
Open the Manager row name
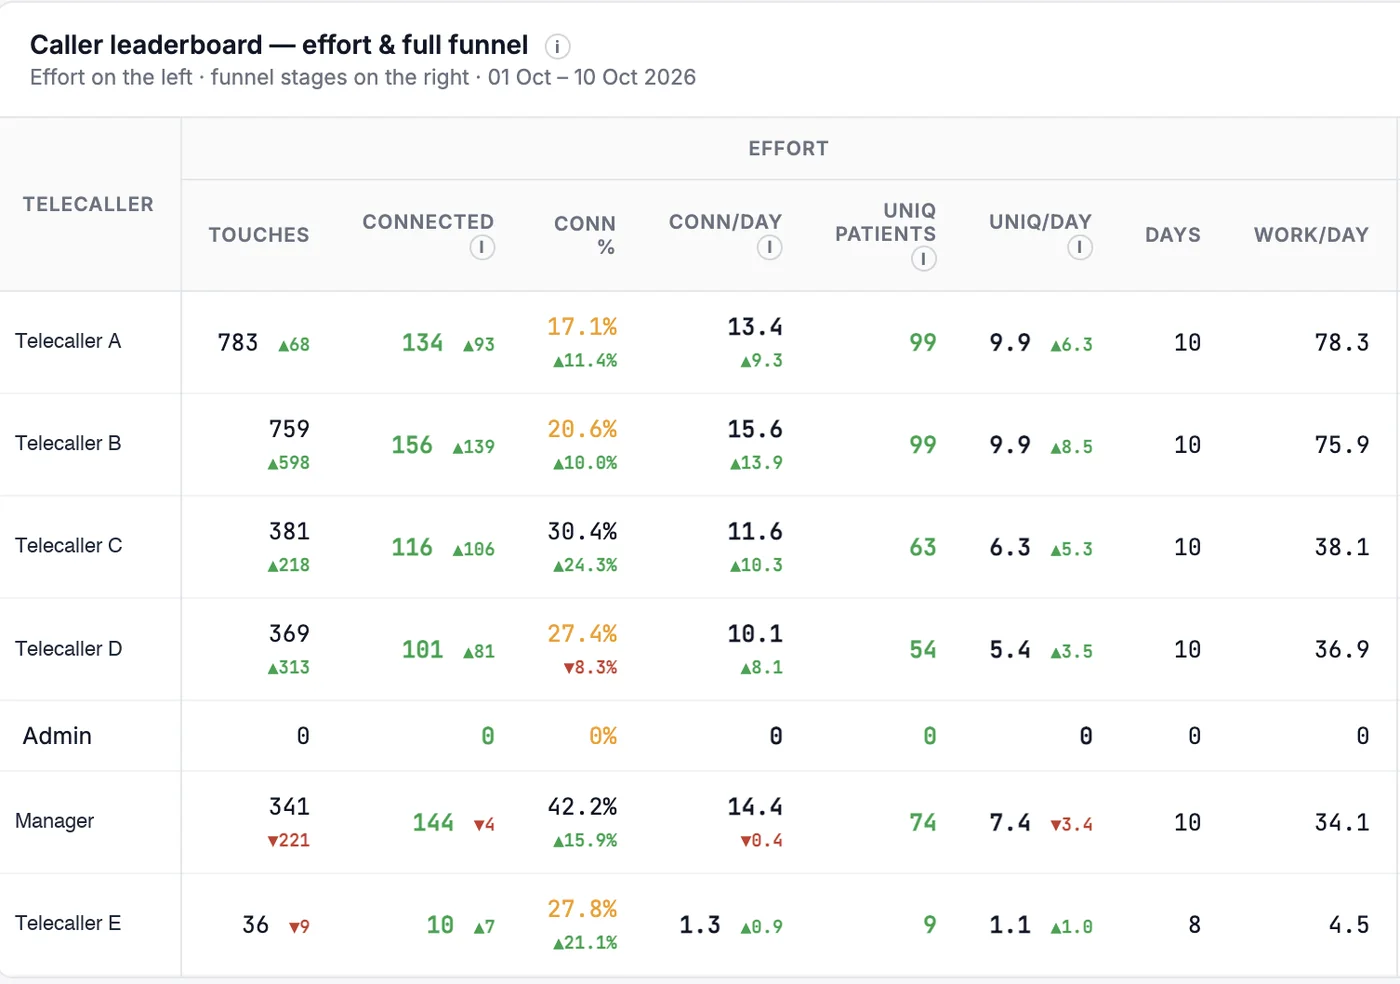[x=55, y=821]
